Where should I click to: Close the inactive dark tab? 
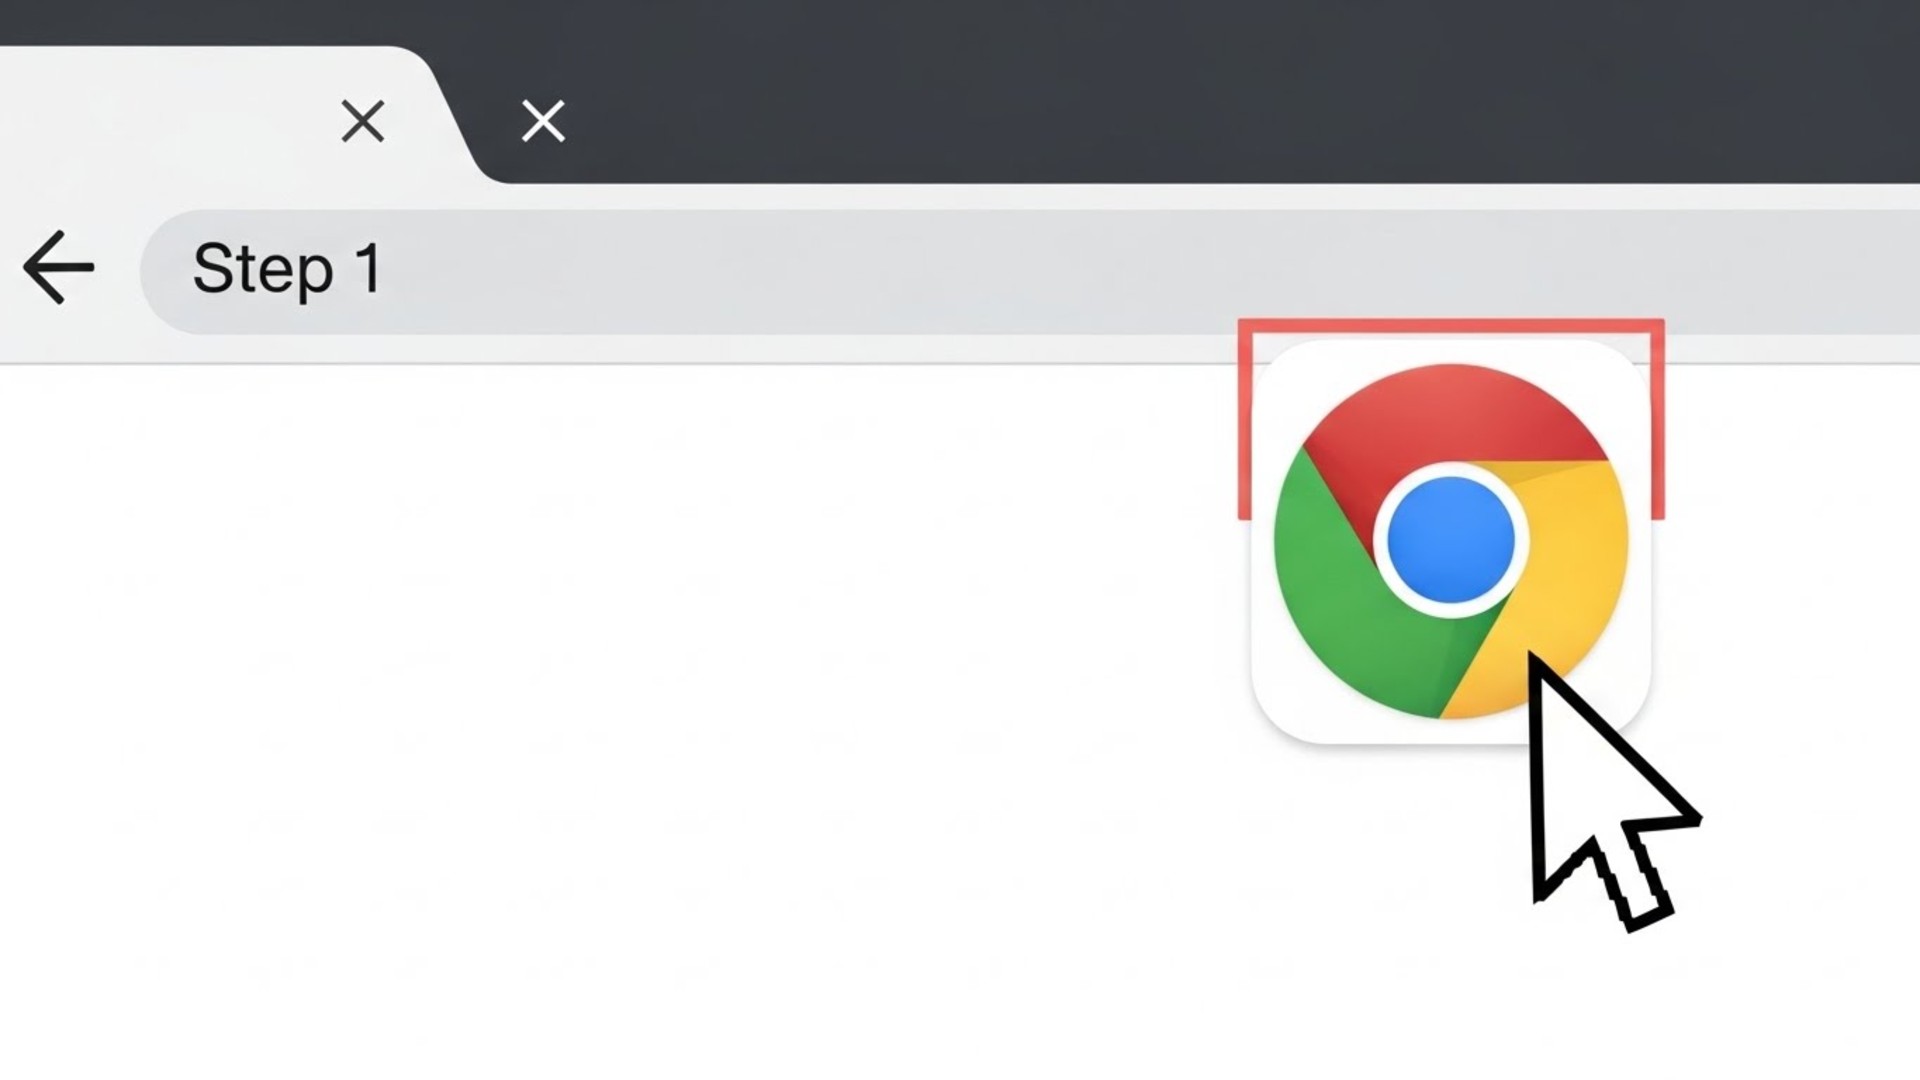coord(543,121)
